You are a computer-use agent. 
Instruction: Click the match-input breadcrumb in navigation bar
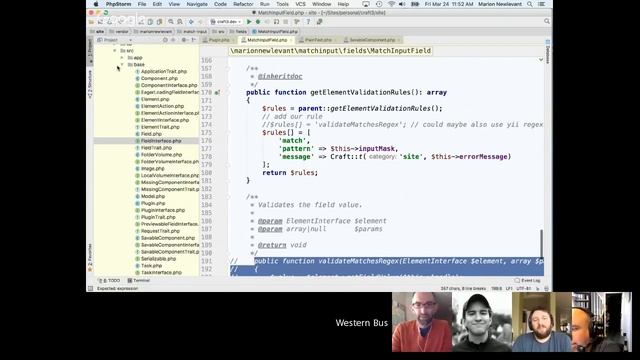(193, 31)
